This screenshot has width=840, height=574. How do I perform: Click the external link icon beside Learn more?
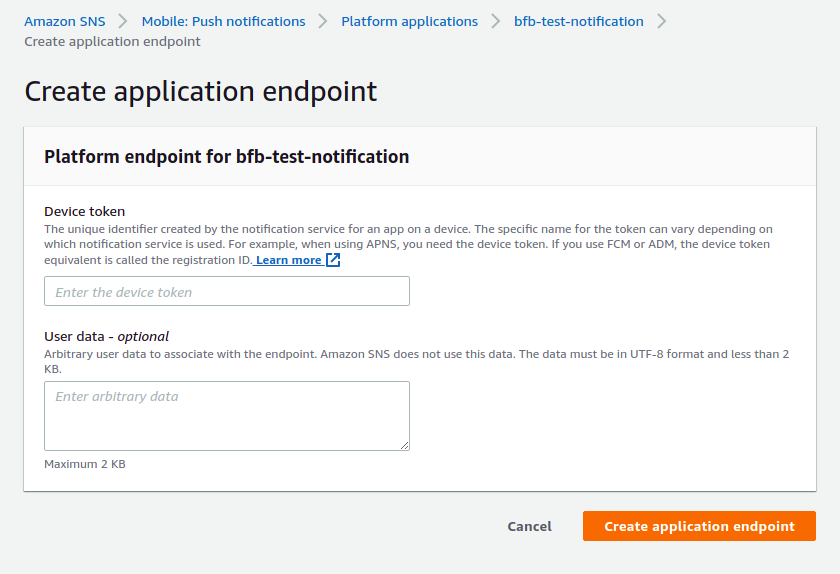pos(333,260)
